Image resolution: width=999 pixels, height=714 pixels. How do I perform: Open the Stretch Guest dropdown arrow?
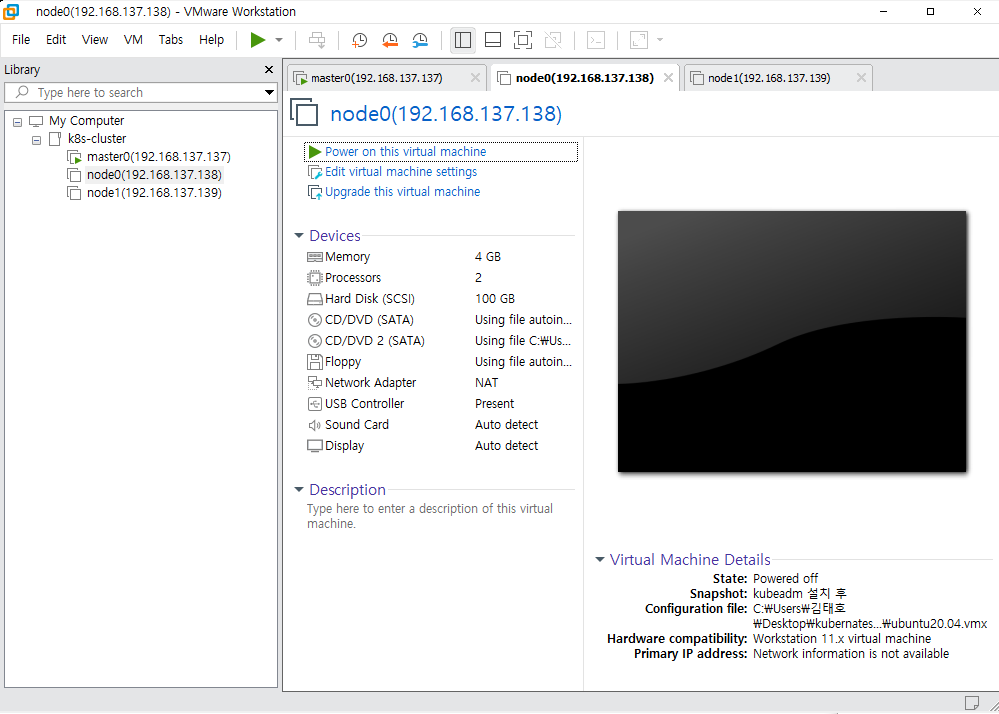pyautogui.click(x=660, y=40)
